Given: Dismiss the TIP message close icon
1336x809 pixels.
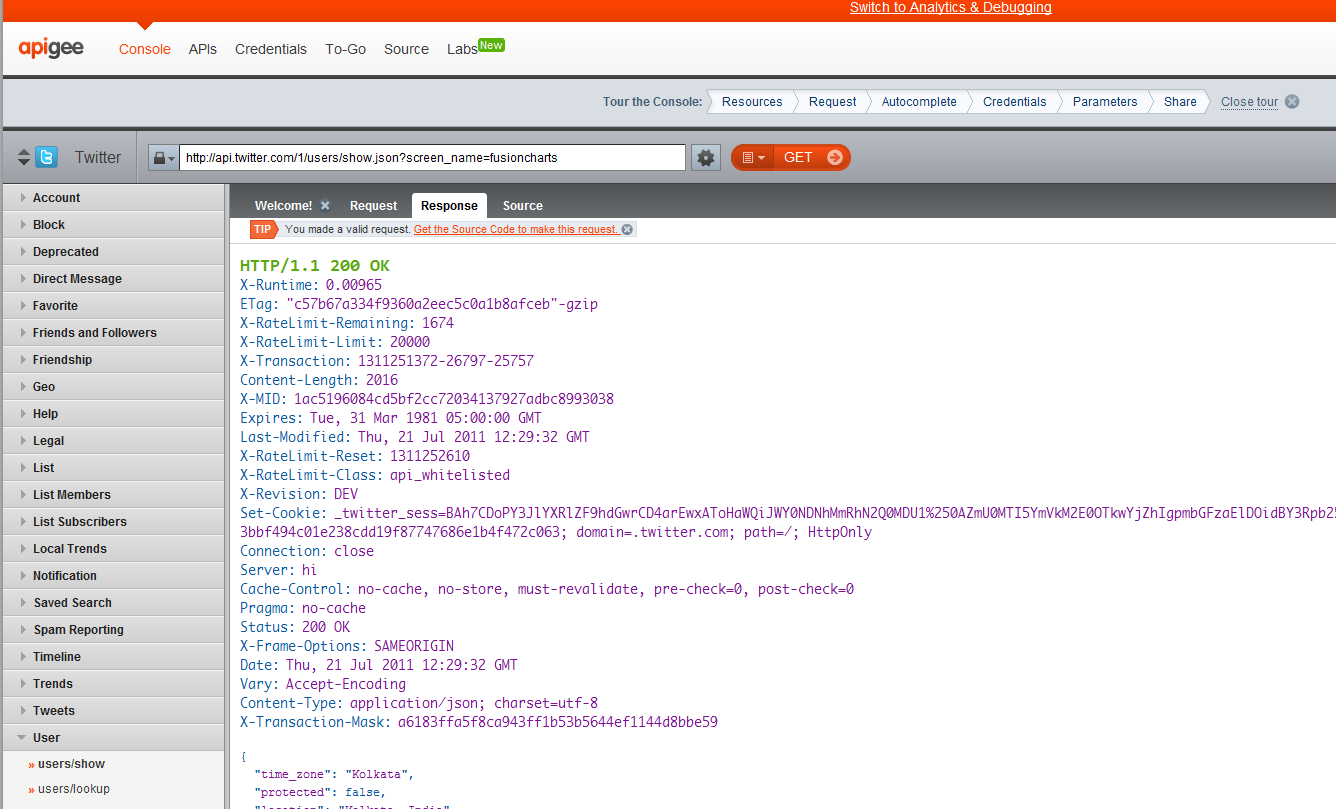Looking at the screenshot, I should (627, 229).
